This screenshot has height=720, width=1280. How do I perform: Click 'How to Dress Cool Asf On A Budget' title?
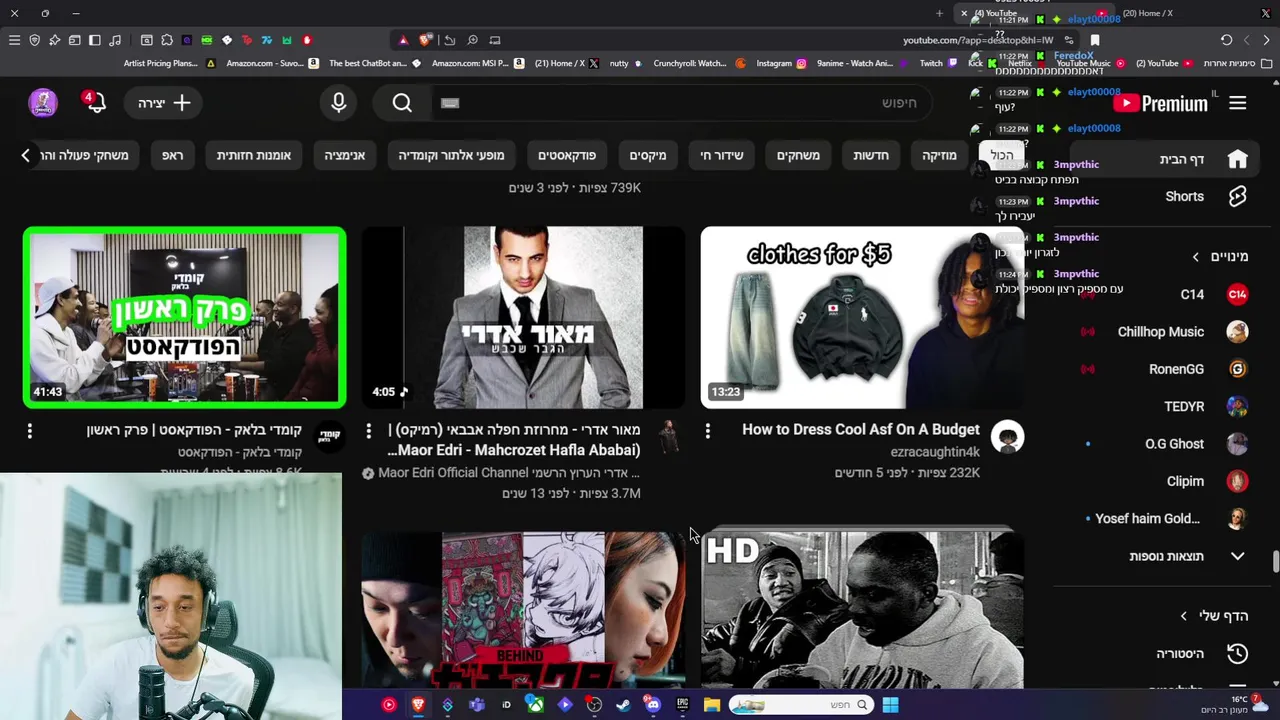point(860,429)
